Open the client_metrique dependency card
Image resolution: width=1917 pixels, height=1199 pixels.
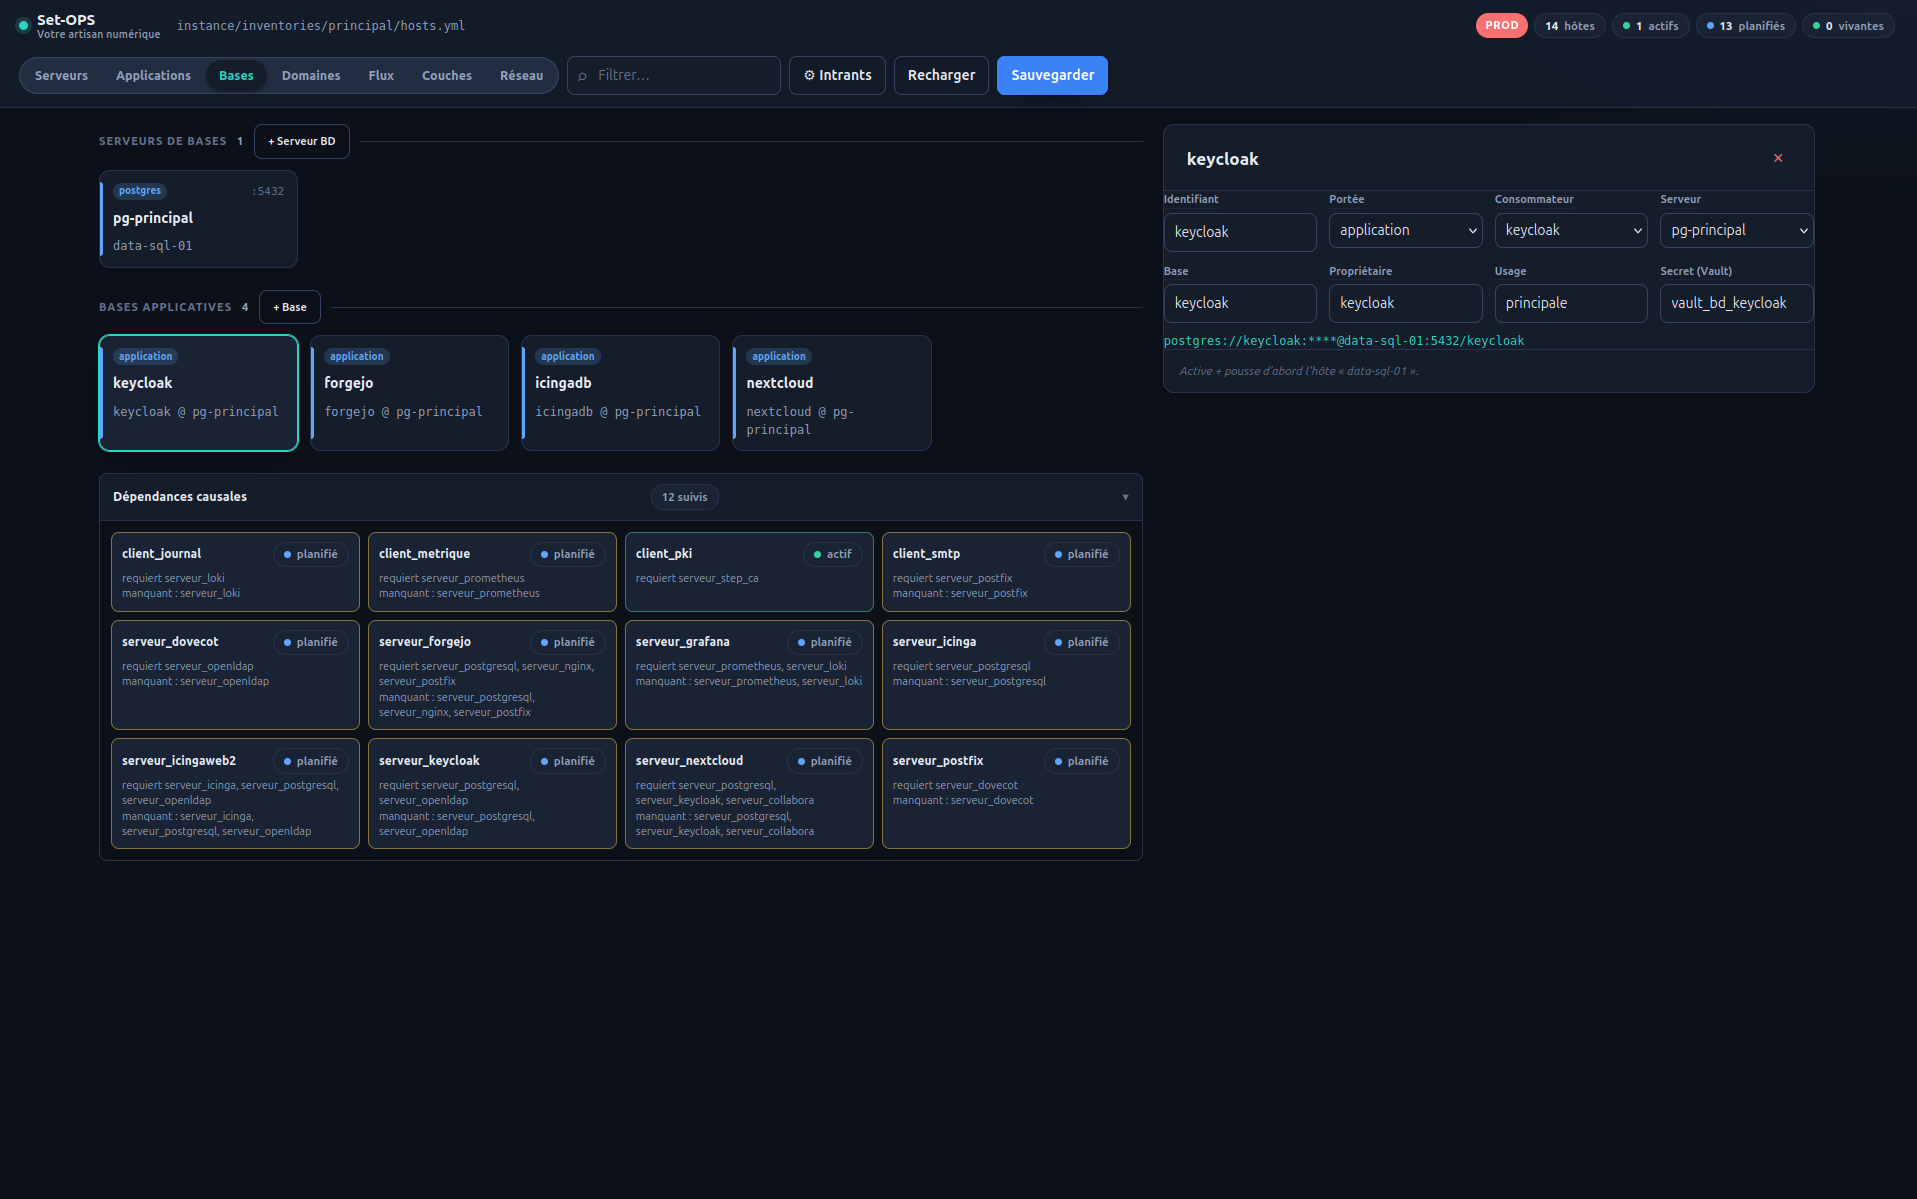(x=492, y=572)
